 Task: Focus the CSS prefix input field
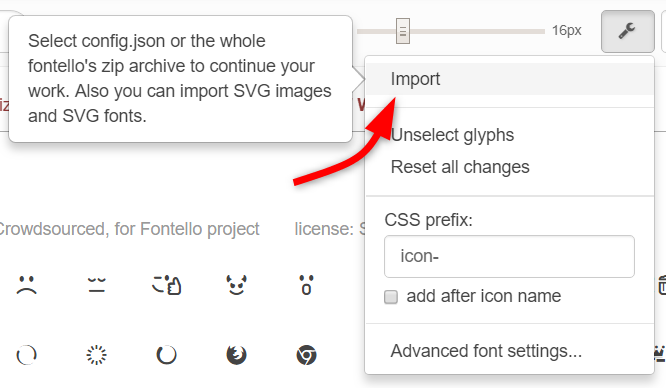(x=509, y=256)
